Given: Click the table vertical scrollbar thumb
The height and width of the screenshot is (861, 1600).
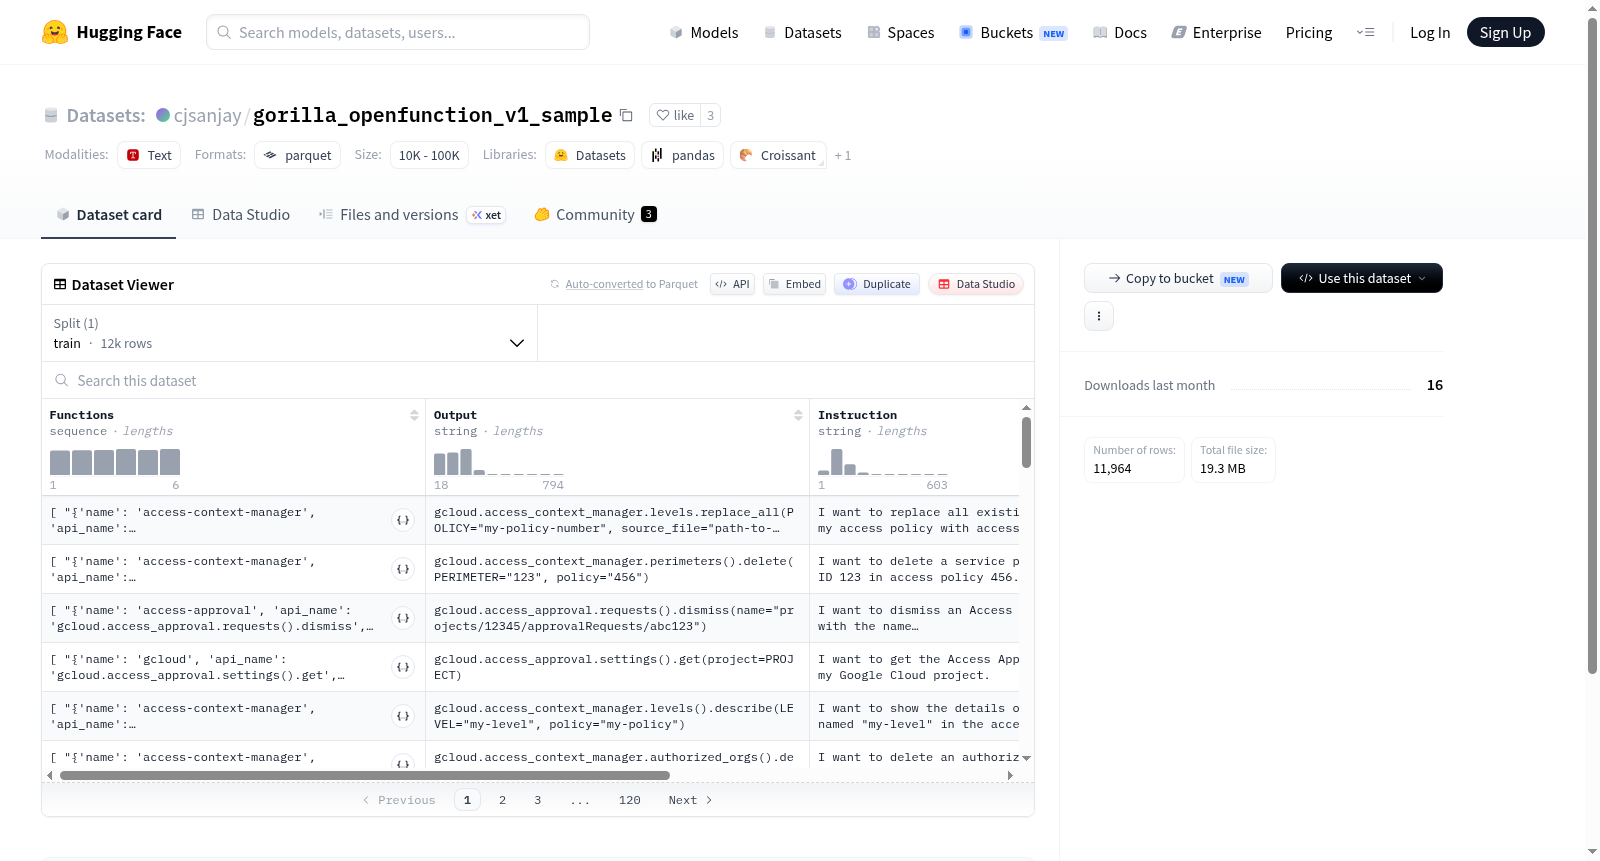Looking at the screenshot, I should 1026,442.
